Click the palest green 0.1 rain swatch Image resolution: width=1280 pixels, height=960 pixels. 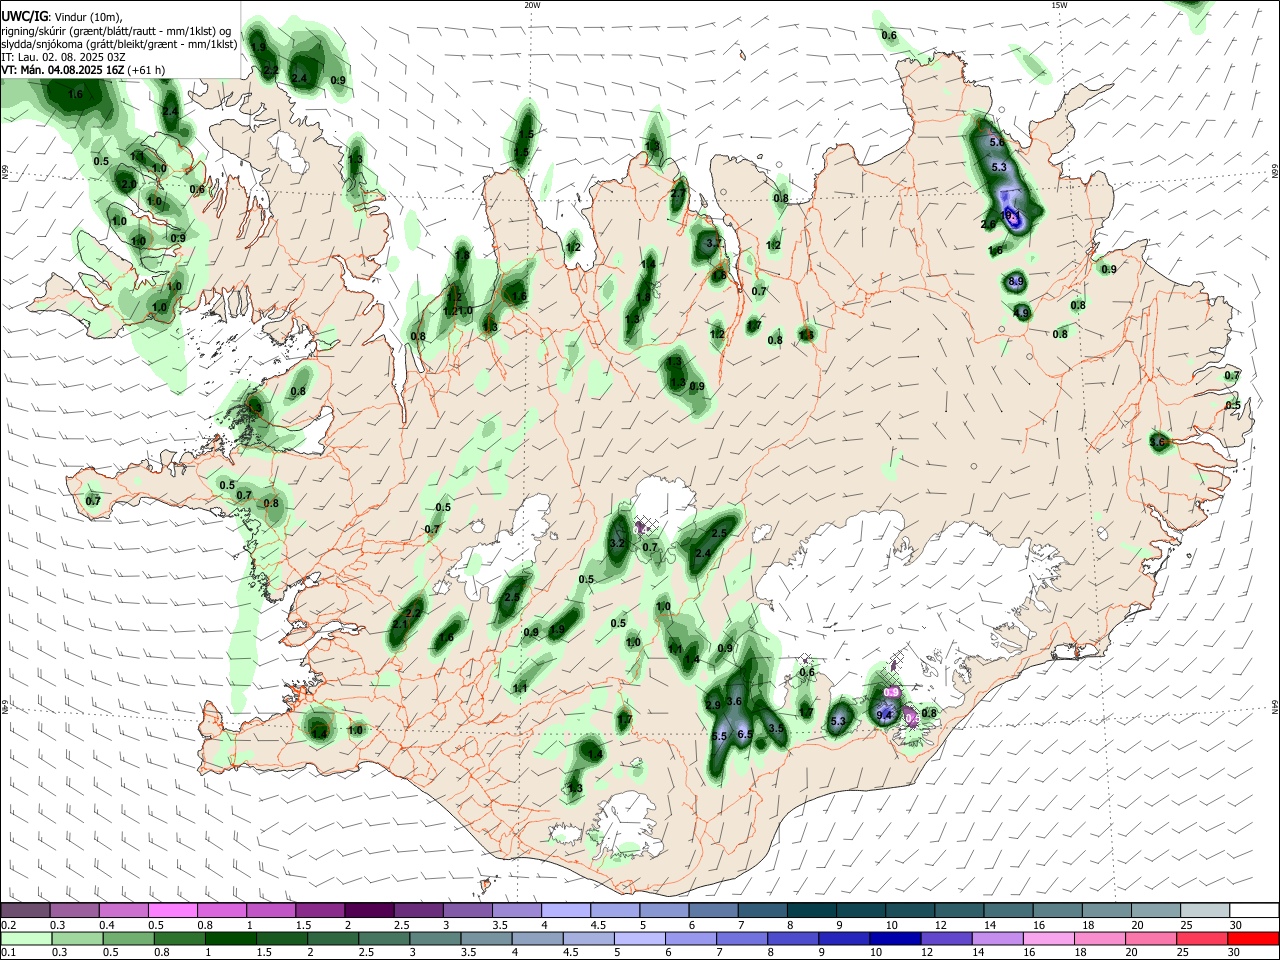[27, 938]
